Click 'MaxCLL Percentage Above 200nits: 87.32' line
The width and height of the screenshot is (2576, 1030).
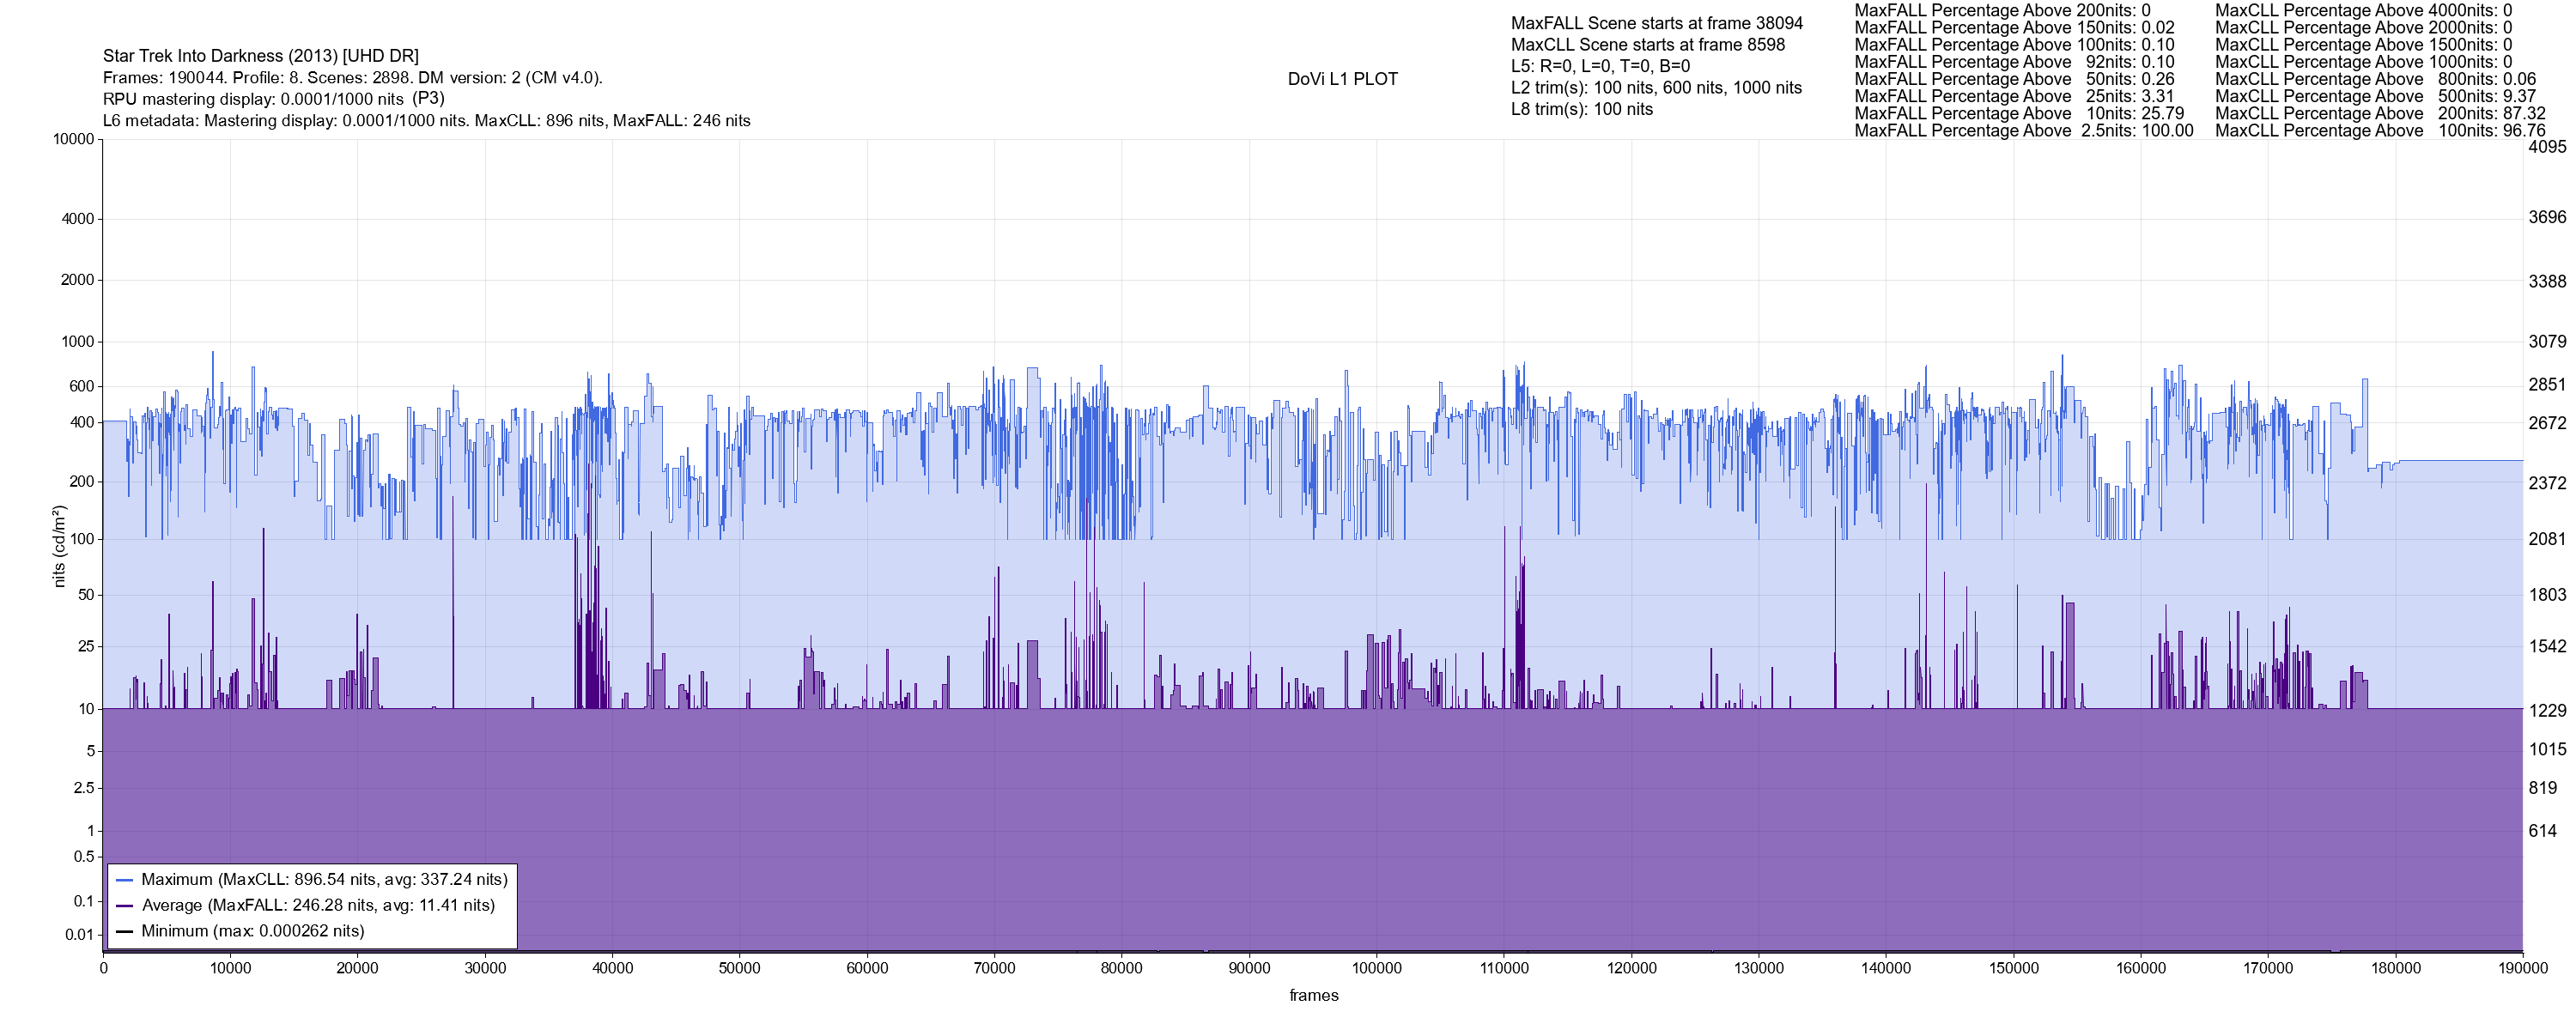click(2379, 114)
